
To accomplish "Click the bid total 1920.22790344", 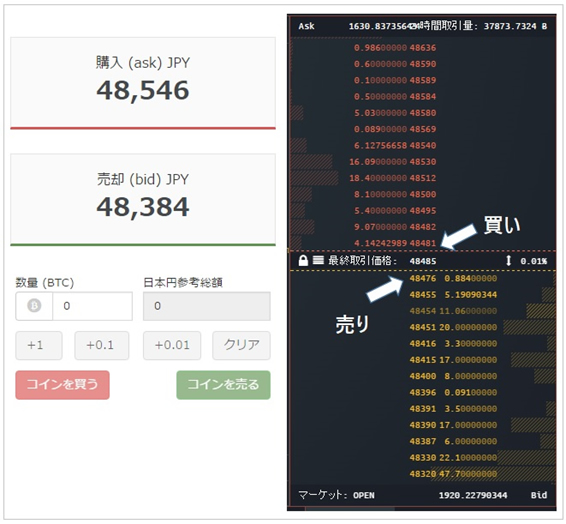I will (x=473, y=495).
